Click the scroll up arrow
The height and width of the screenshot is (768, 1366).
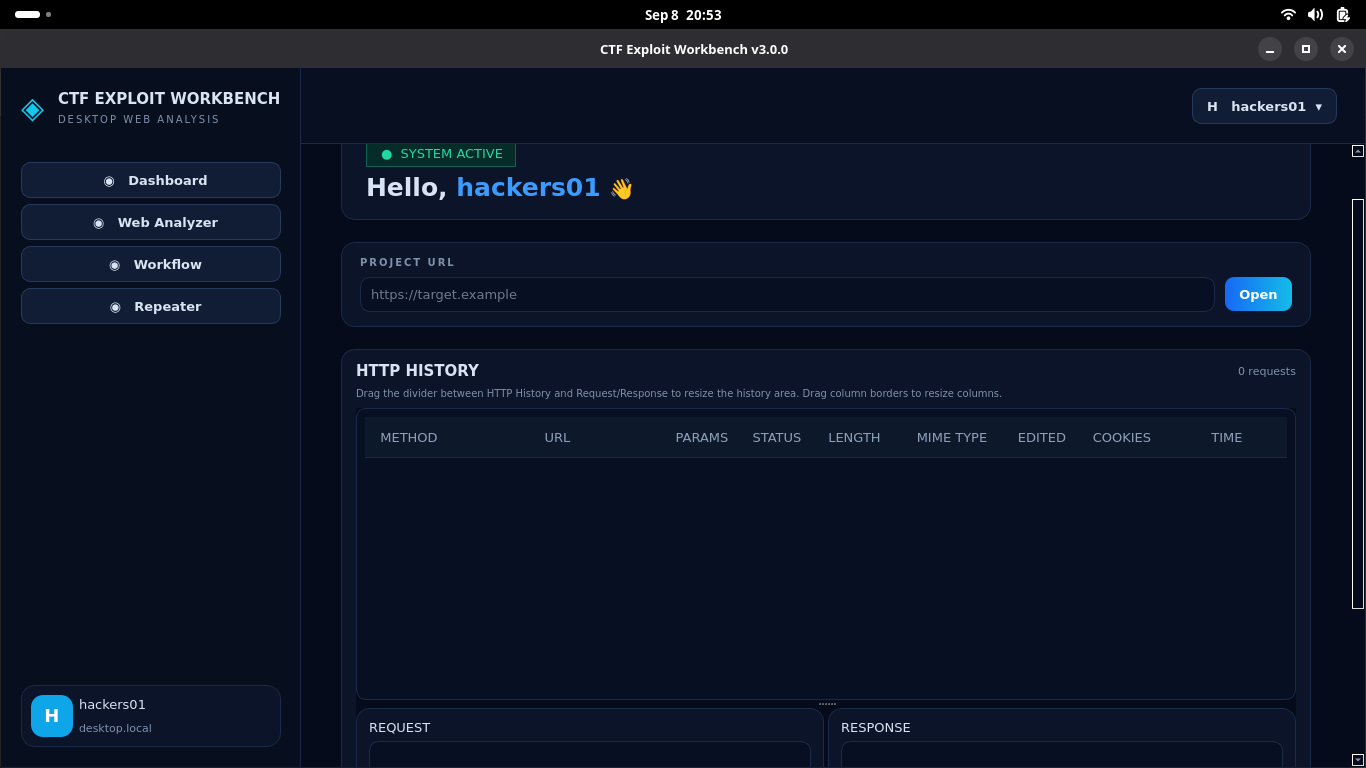click(x=1358, y=151)
